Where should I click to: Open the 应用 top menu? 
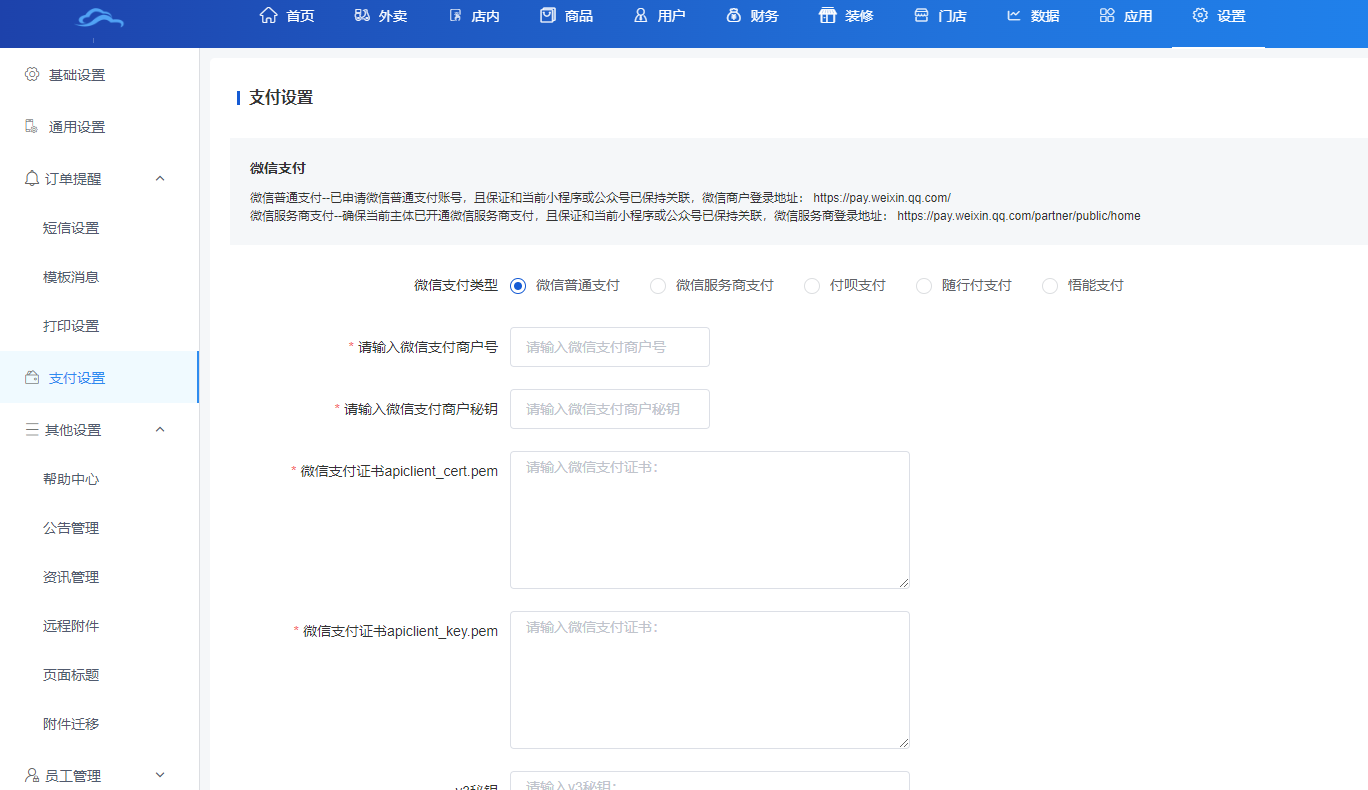tap(1125, 16)
